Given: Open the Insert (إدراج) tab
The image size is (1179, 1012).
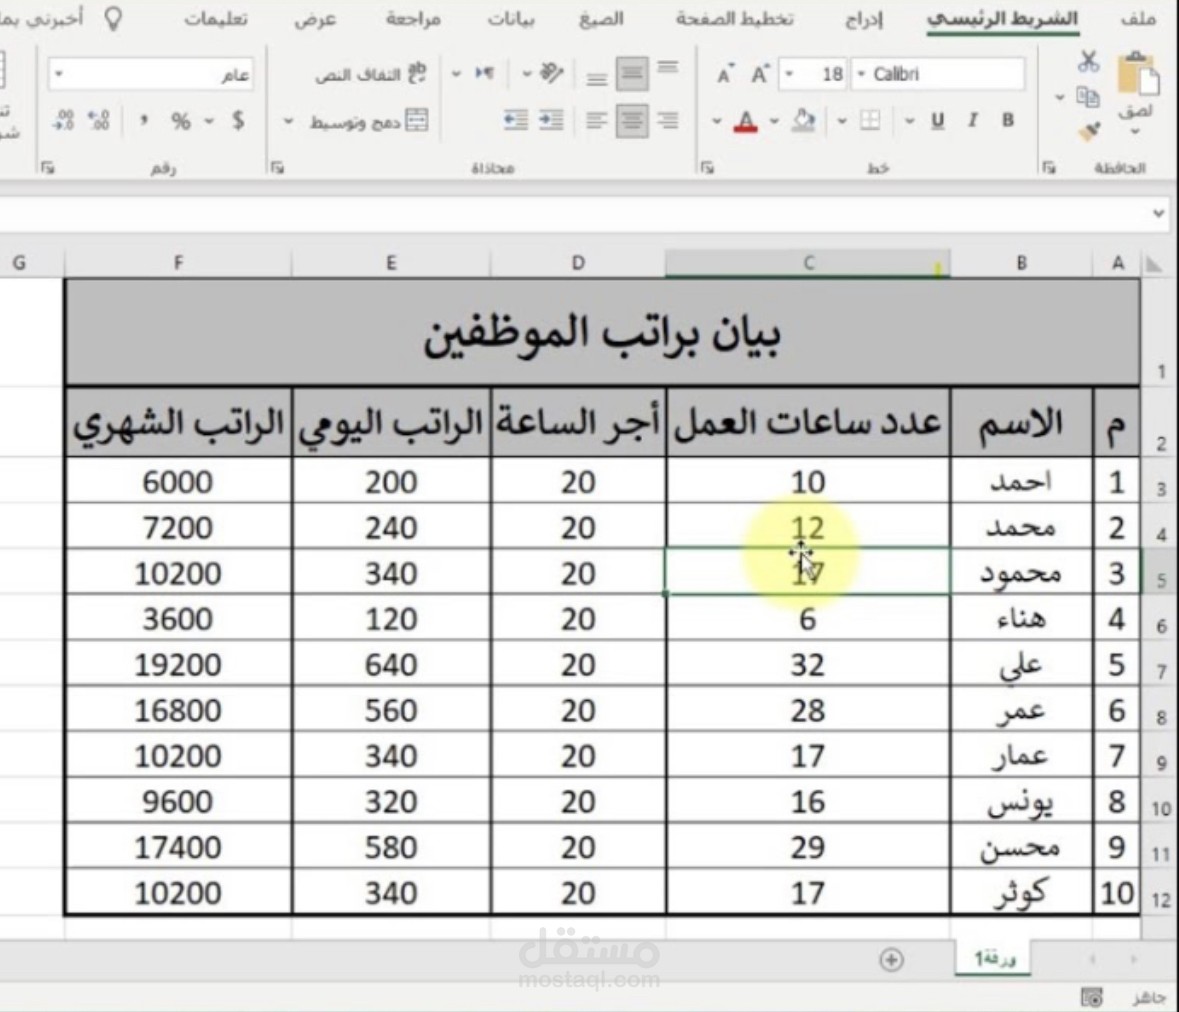Looking at the screenshot, I should [x=863, y=19].
